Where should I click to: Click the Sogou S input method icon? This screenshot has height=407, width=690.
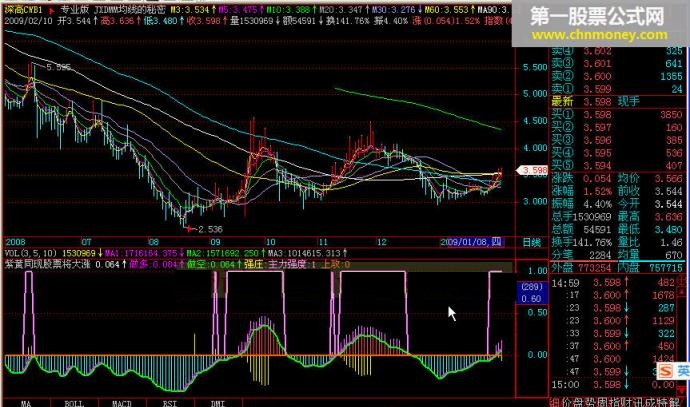click(x=665, y=370)
